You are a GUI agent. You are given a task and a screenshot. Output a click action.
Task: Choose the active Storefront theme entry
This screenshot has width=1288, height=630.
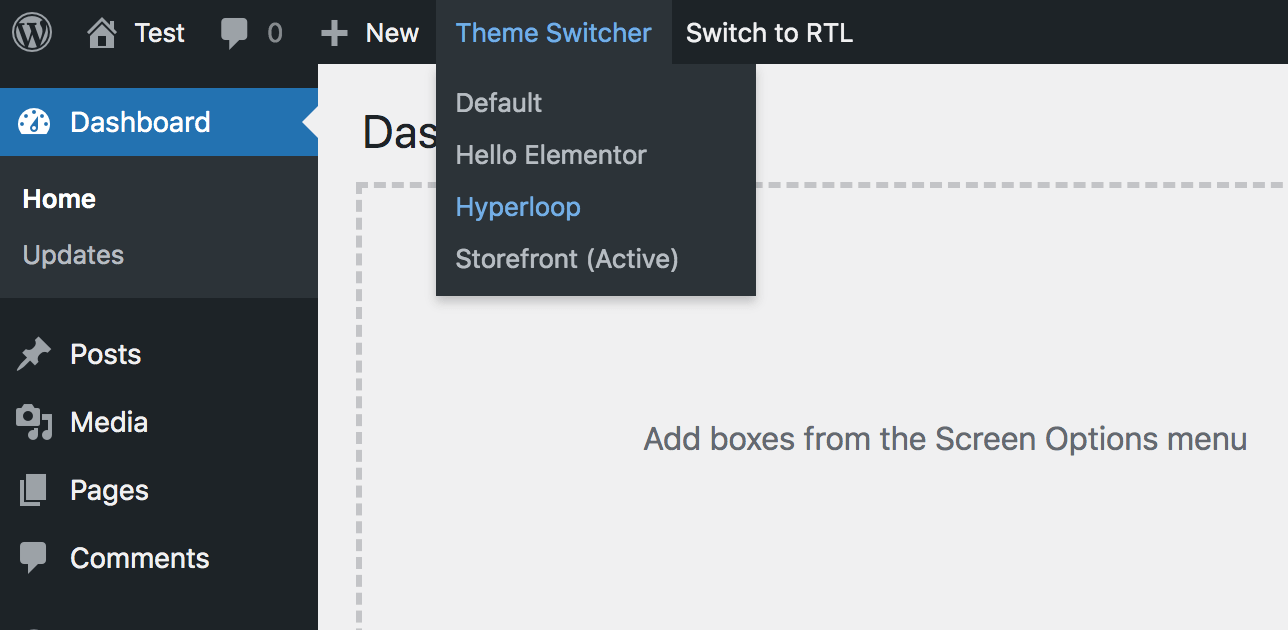click(x=567, y=258)
